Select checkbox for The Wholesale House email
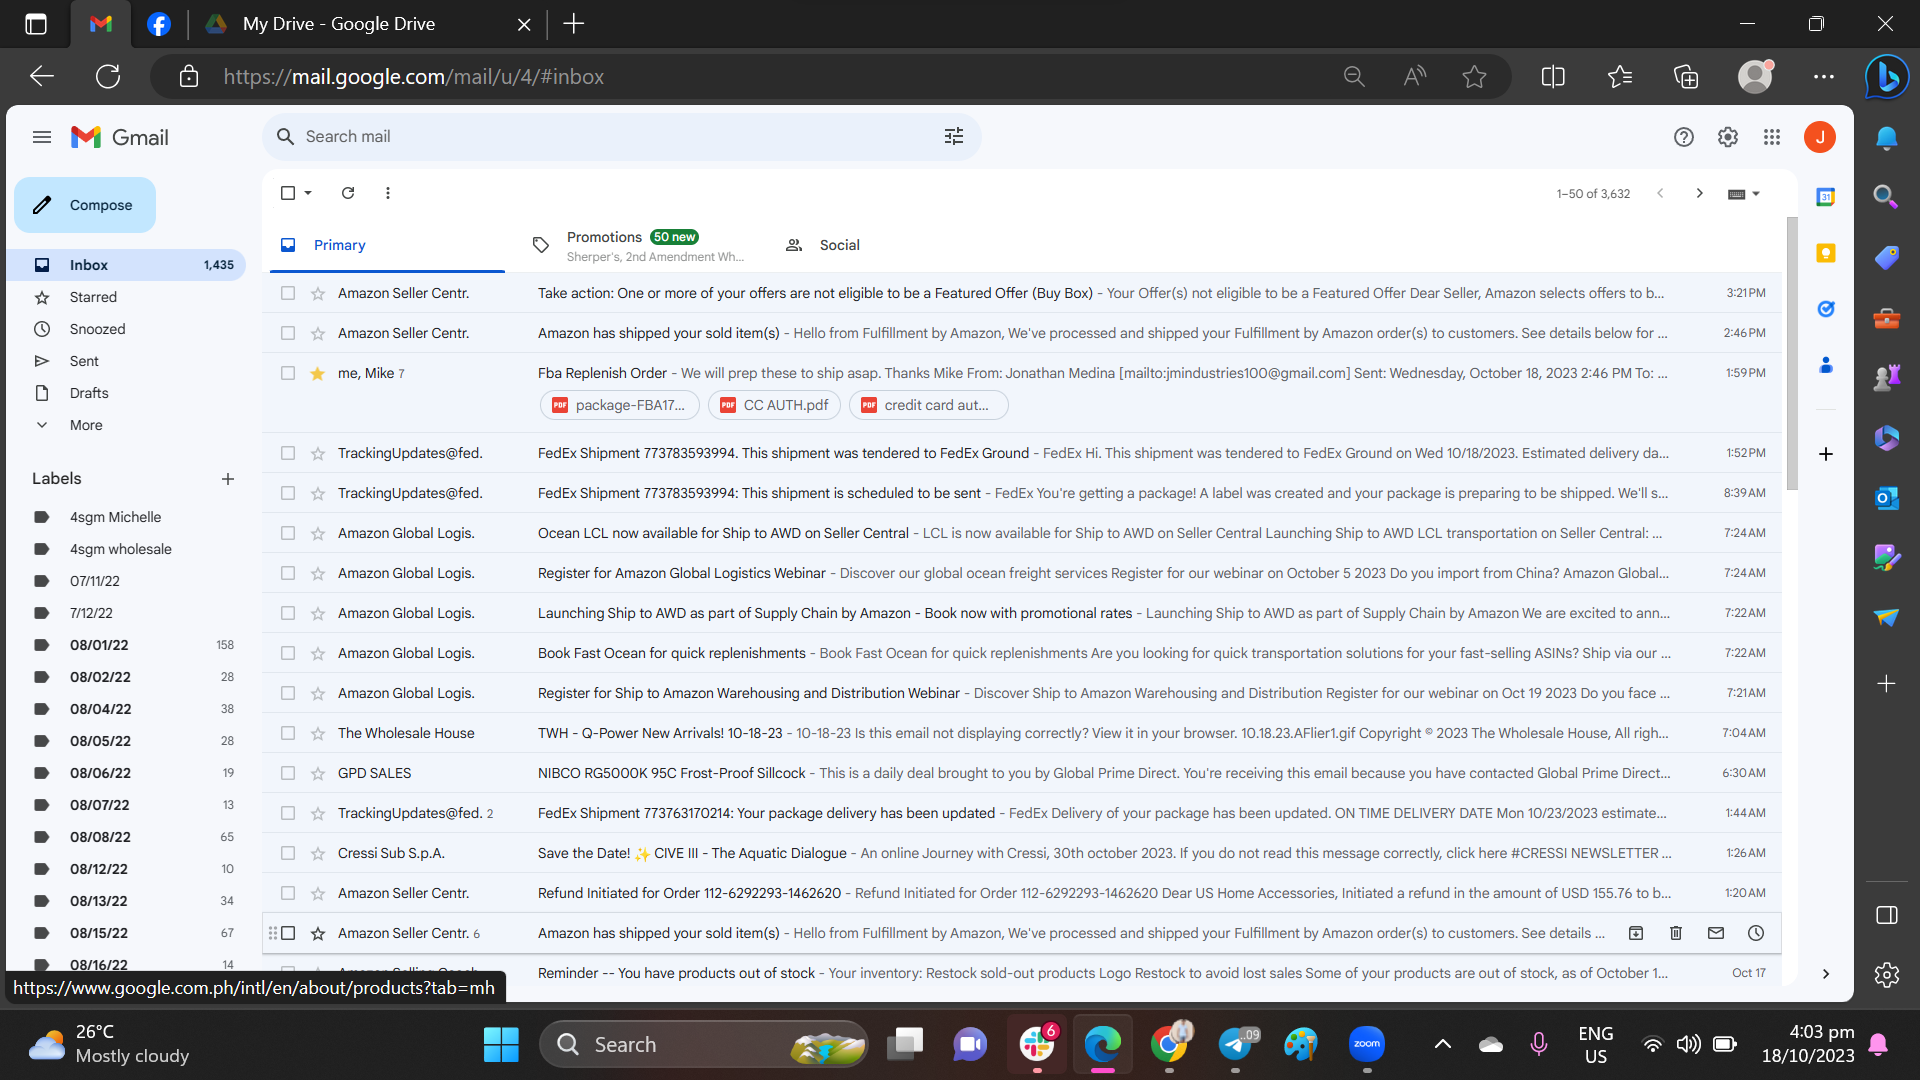The height and width of the screenshot is (1080, 1920). (x=288, y=733)
